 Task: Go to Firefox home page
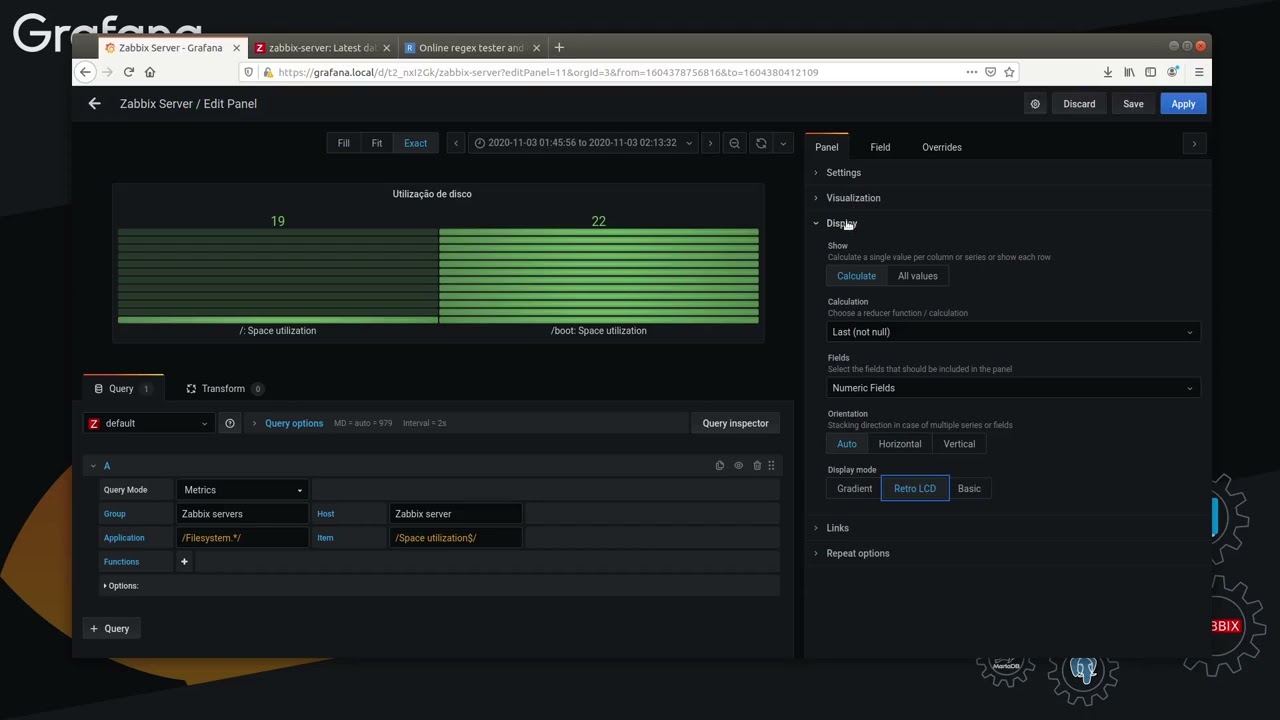coord(150,72)
